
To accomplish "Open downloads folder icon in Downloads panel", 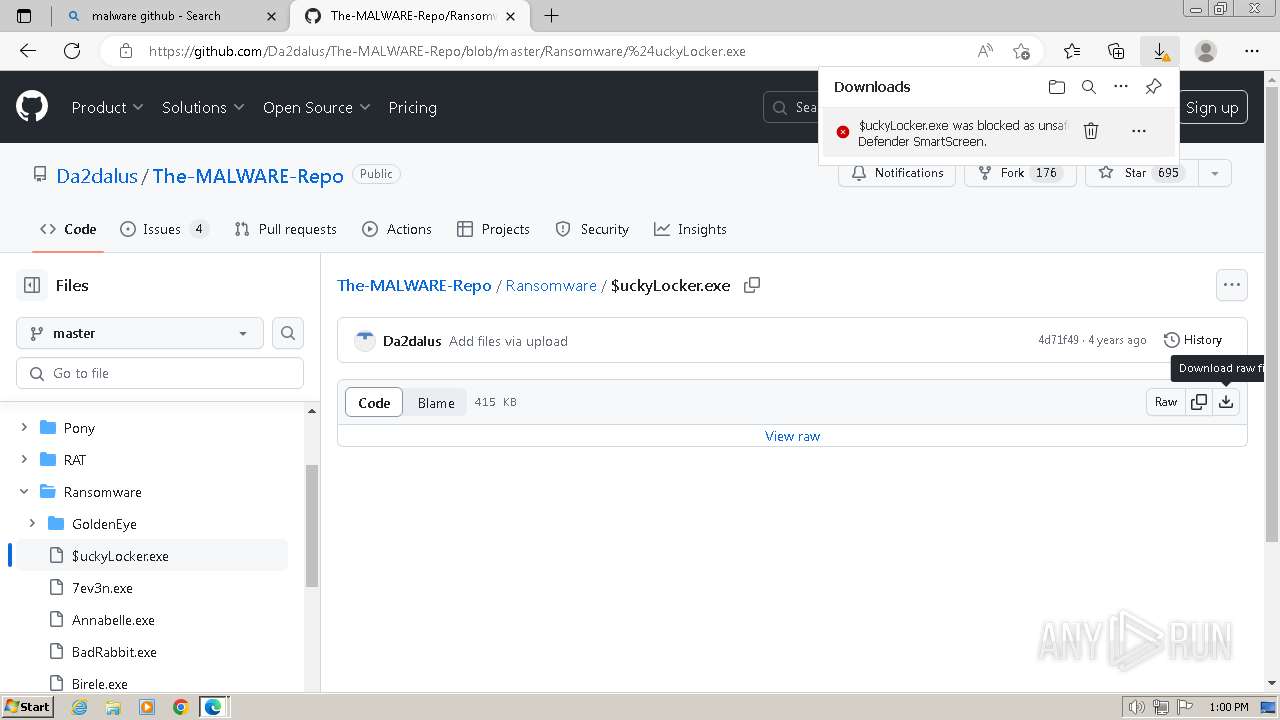I will pyautogui.click(x=1057, y=87).
